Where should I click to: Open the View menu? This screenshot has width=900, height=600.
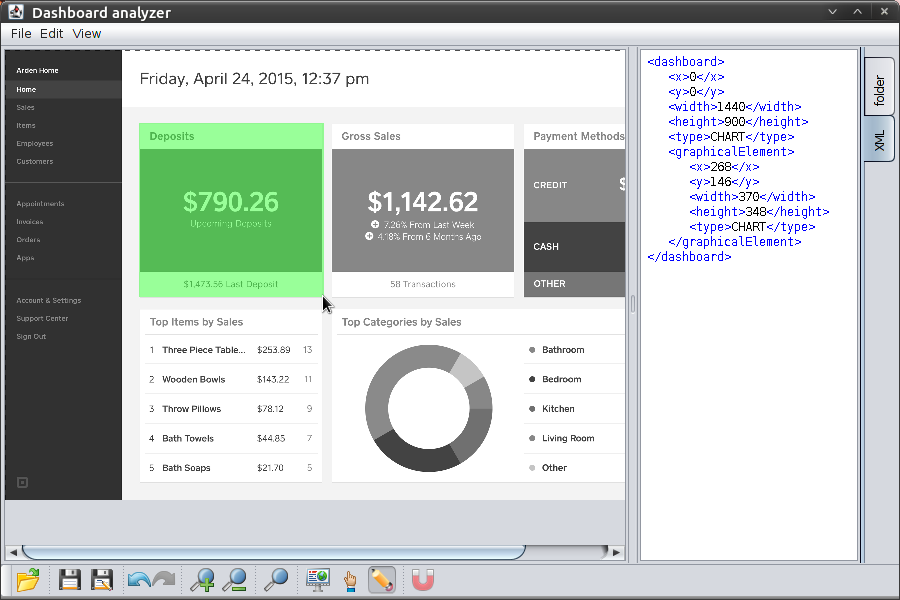87,33
